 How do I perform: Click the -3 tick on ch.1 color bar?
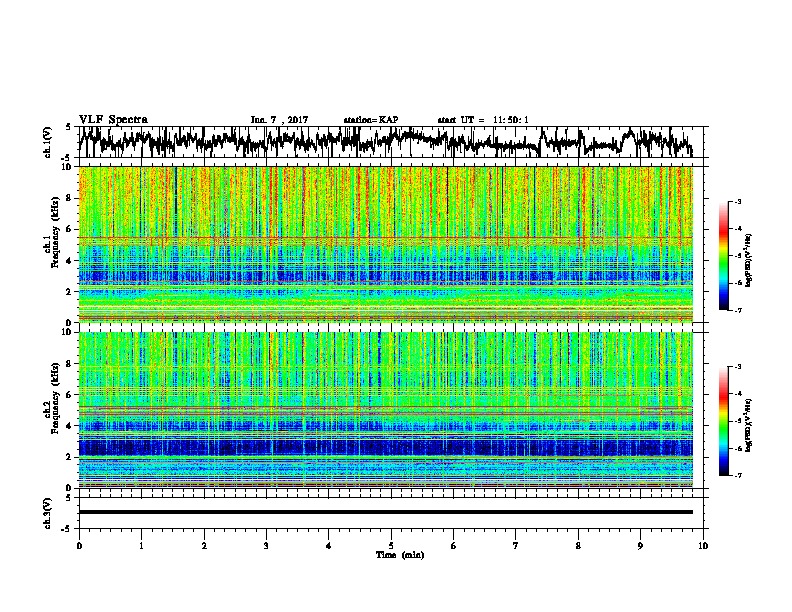pyautogui.click(x=738, y=201)
